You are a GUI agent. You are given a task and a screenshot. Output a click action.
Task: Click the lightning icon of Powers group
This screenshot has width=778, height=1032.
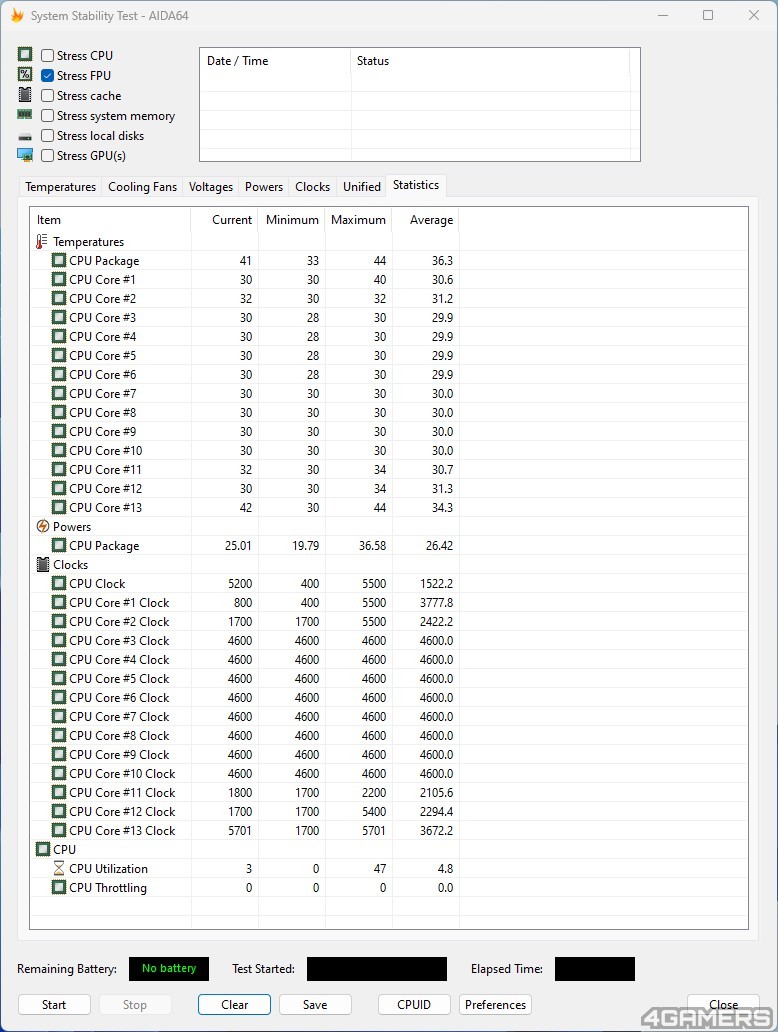point(43,527)
